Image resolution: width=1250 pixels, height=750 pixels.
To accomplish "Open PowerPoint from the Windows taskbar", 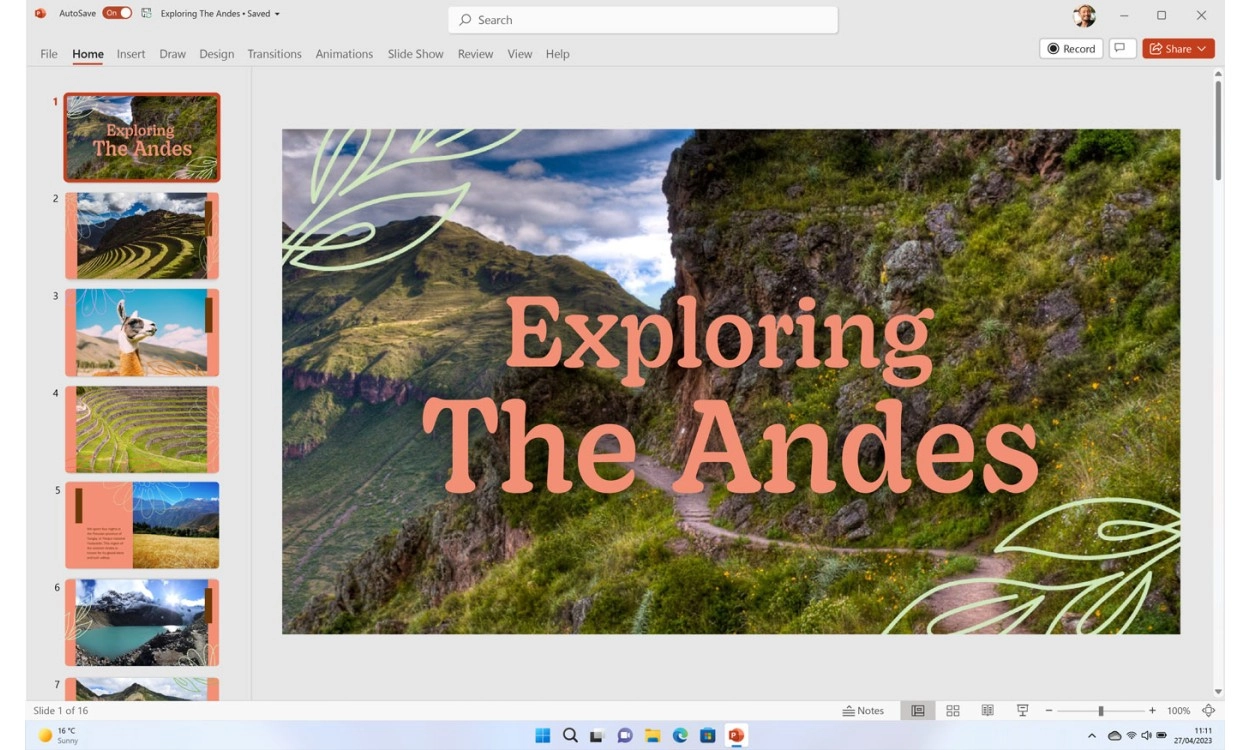I will point(736,735).
